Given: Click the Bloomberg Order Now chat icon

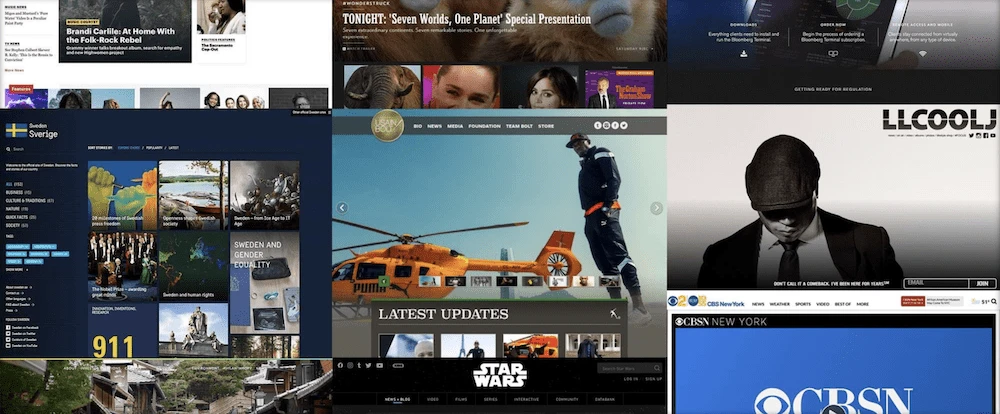Looking at the screenshot, I should pyautogui.click(x=833, y=54).
